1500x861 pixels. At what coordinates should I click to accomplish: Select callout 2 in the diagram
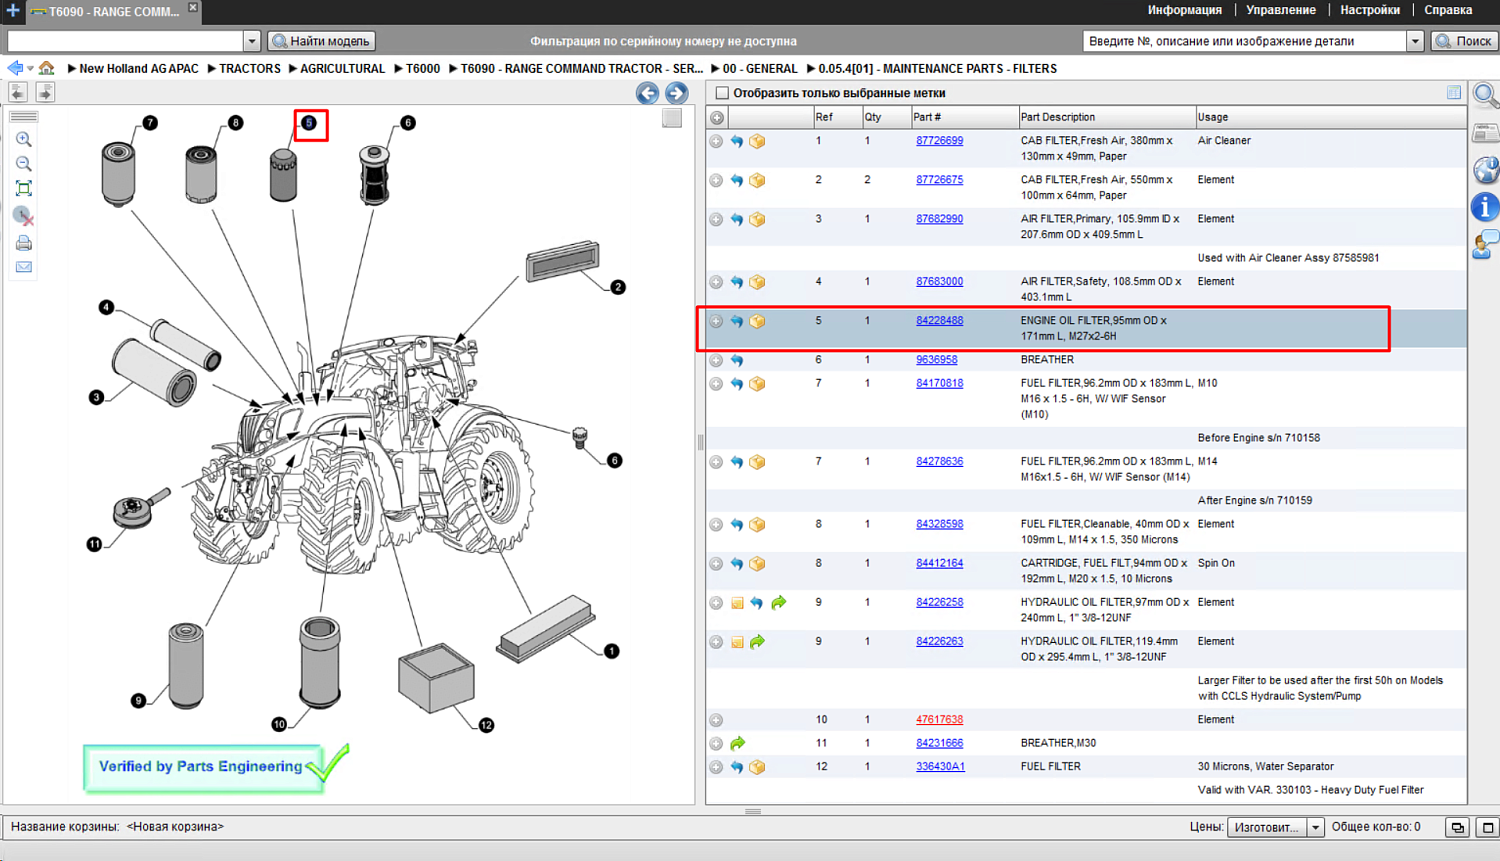[x=618, y=287]
